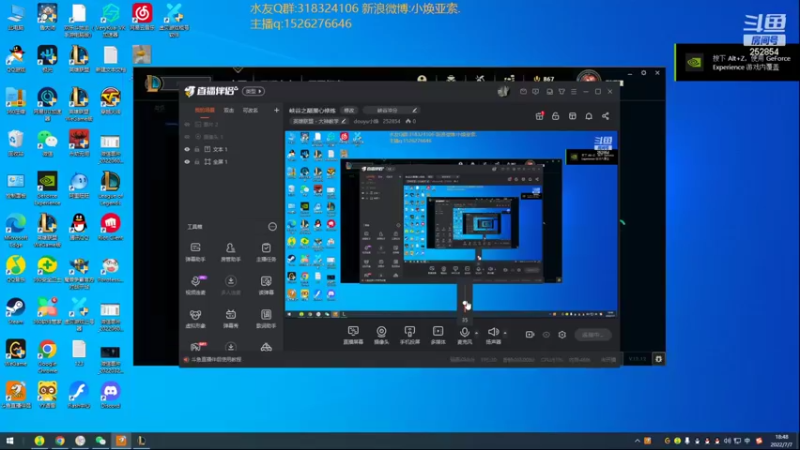The image size is (800, 450).
Task: Collapse the 工具箱 toolbox section
Action: pos(272,227)
